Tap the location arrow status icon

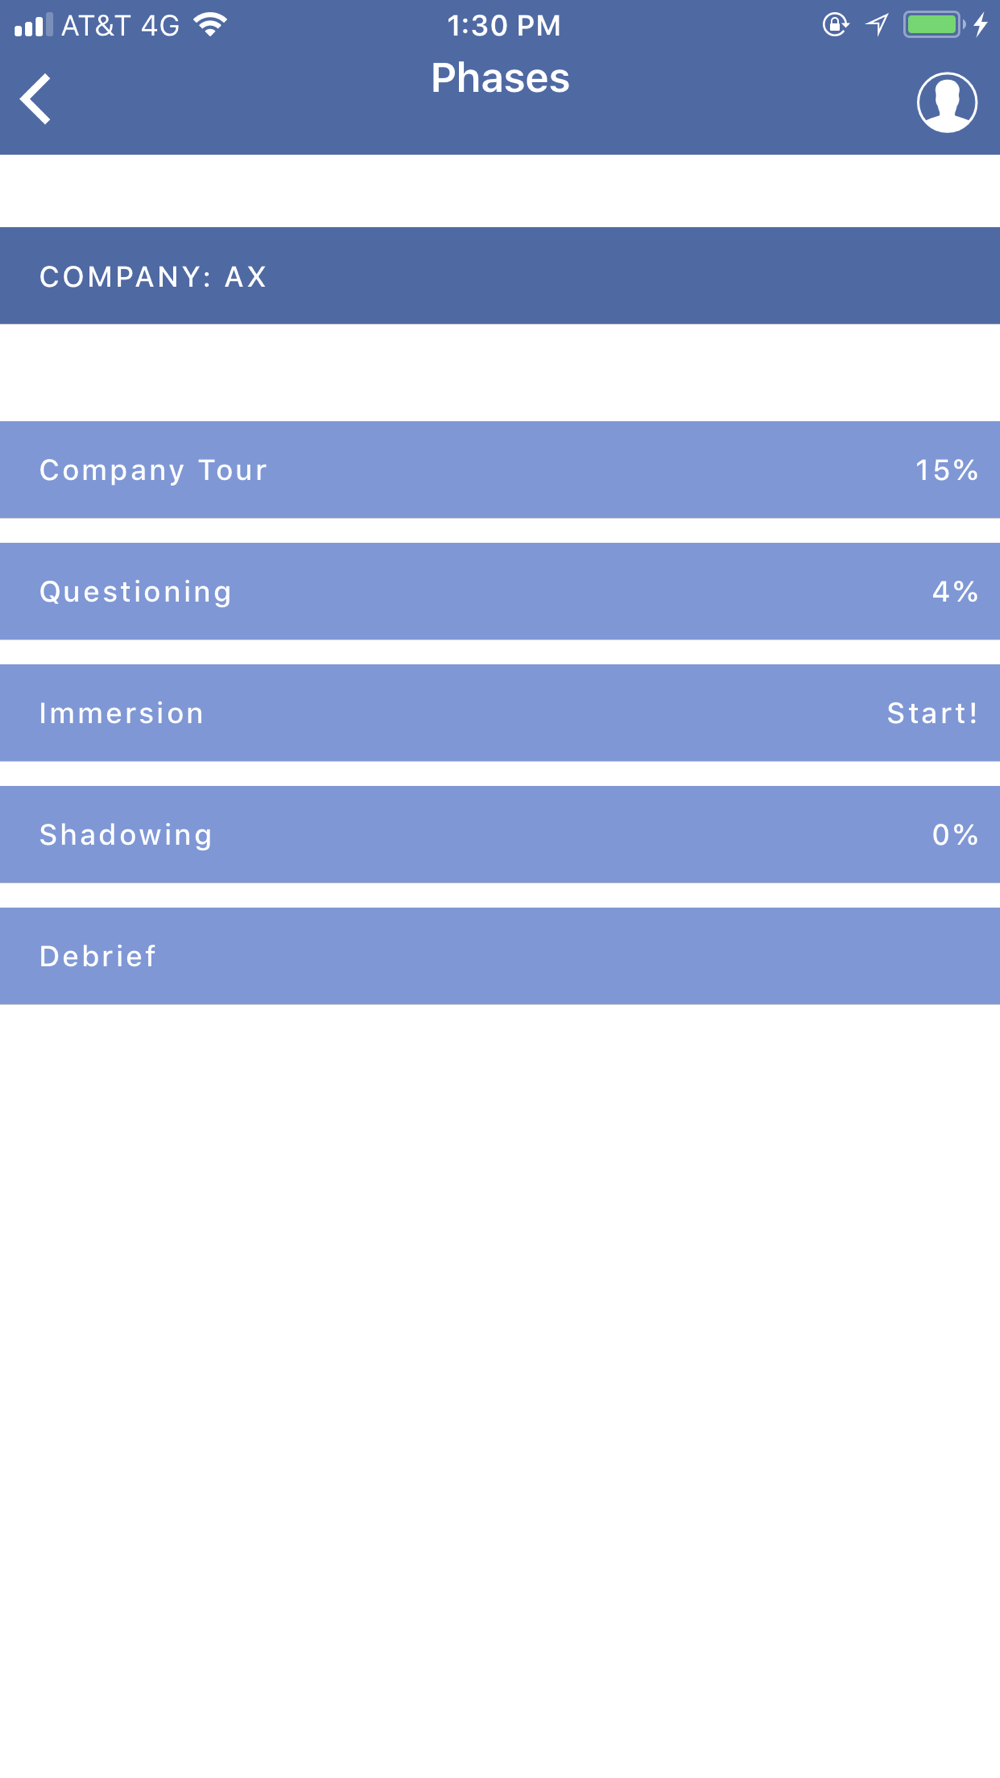(x=877, y=25)
